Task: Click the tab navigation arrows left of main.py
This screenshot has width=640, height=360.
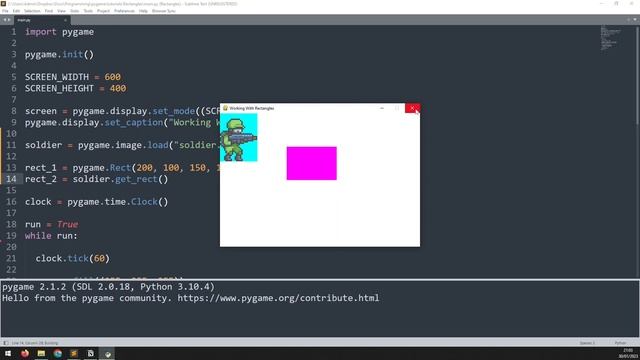Action: (x=7, y=20)
